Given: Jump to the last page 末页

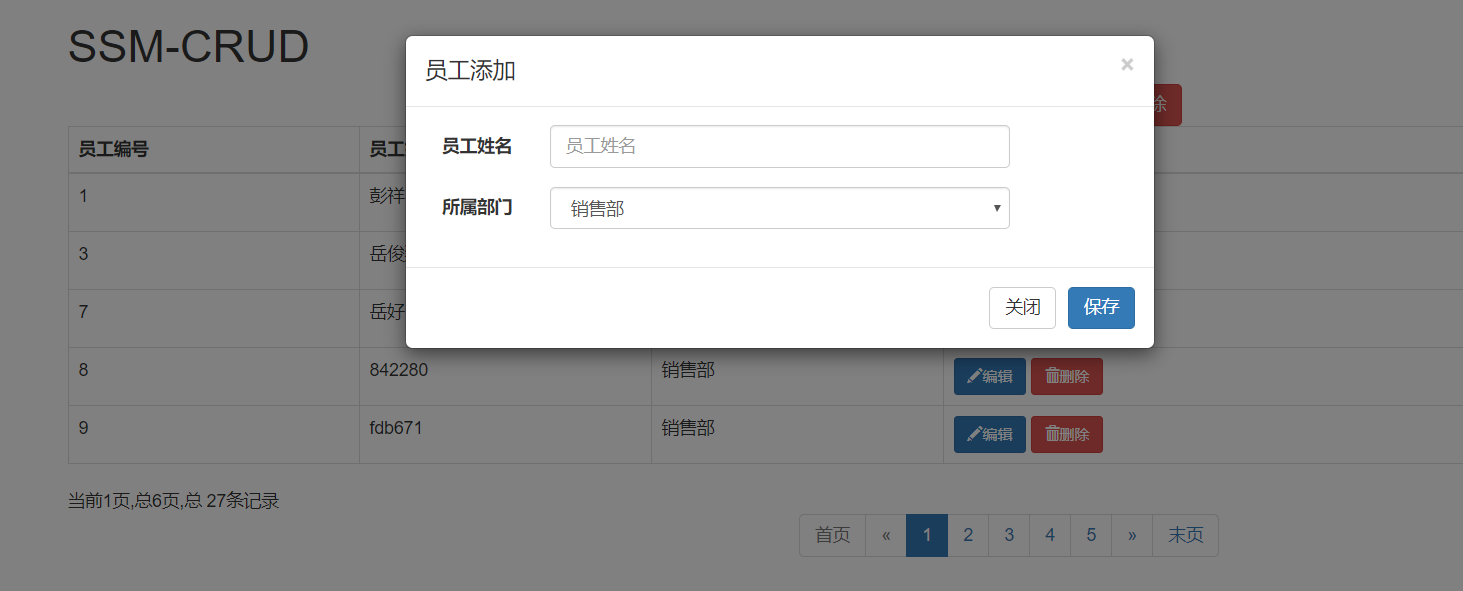Looking at the screenshot, I should [1185, 536].
